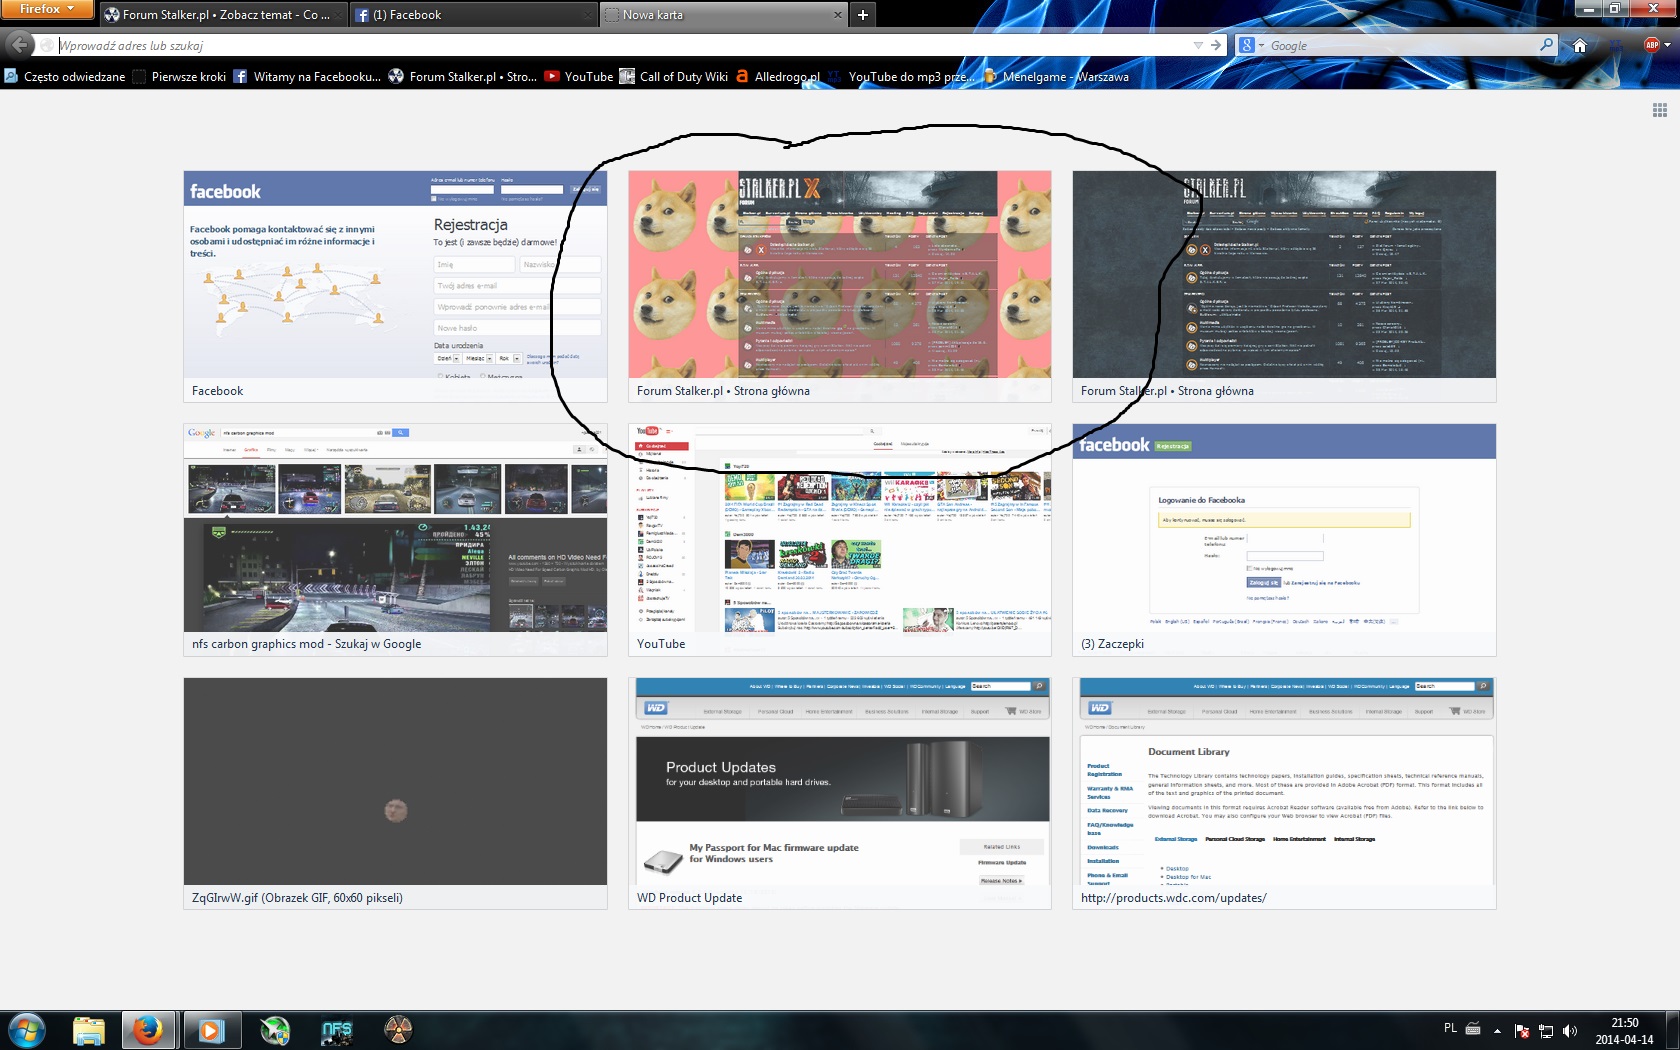Click the back arrow button

tap(19, 45)
